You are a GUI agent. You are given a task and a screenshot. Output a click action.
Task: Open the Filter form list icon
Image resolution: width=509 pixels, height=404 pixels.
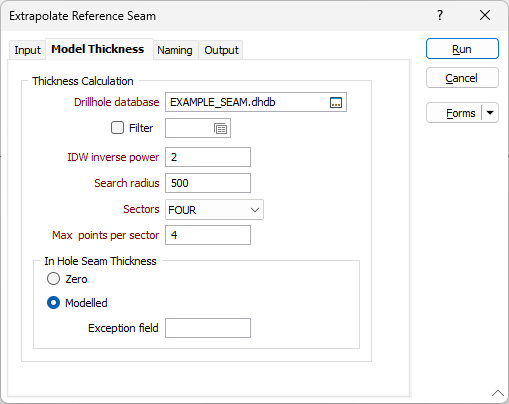click(220, 128)
